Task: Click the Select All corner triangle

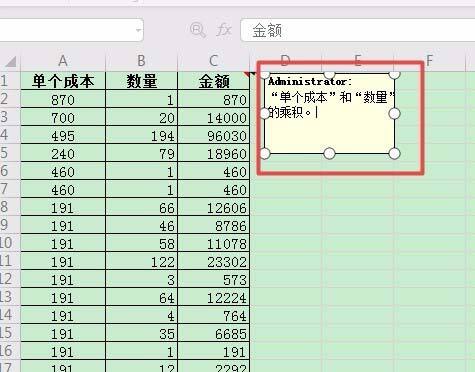Action: [x=11, y=61]
